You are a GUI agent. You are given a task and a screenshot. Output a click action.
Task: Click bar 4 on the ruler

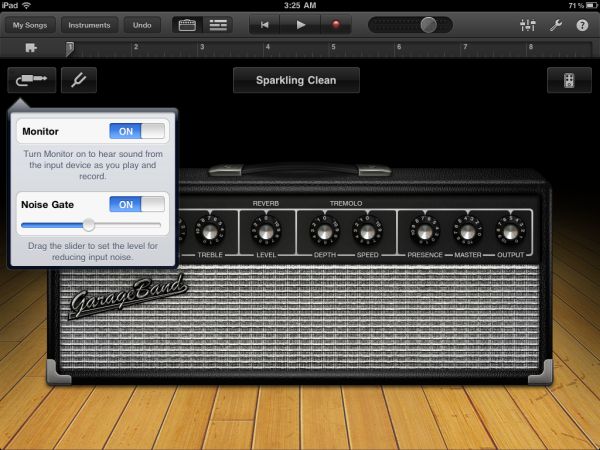click(267, 47)
